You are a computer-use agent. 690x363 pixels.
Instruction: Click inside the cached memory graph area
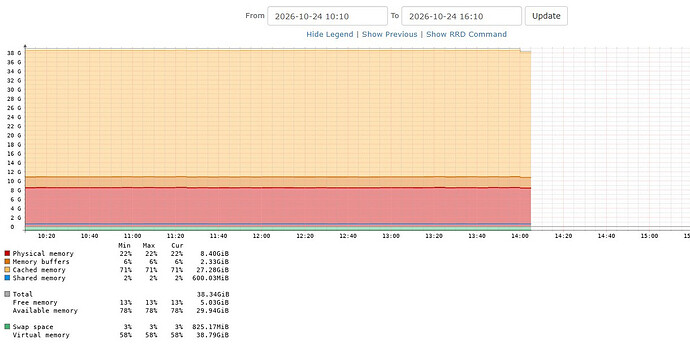(x=277, y=112)
